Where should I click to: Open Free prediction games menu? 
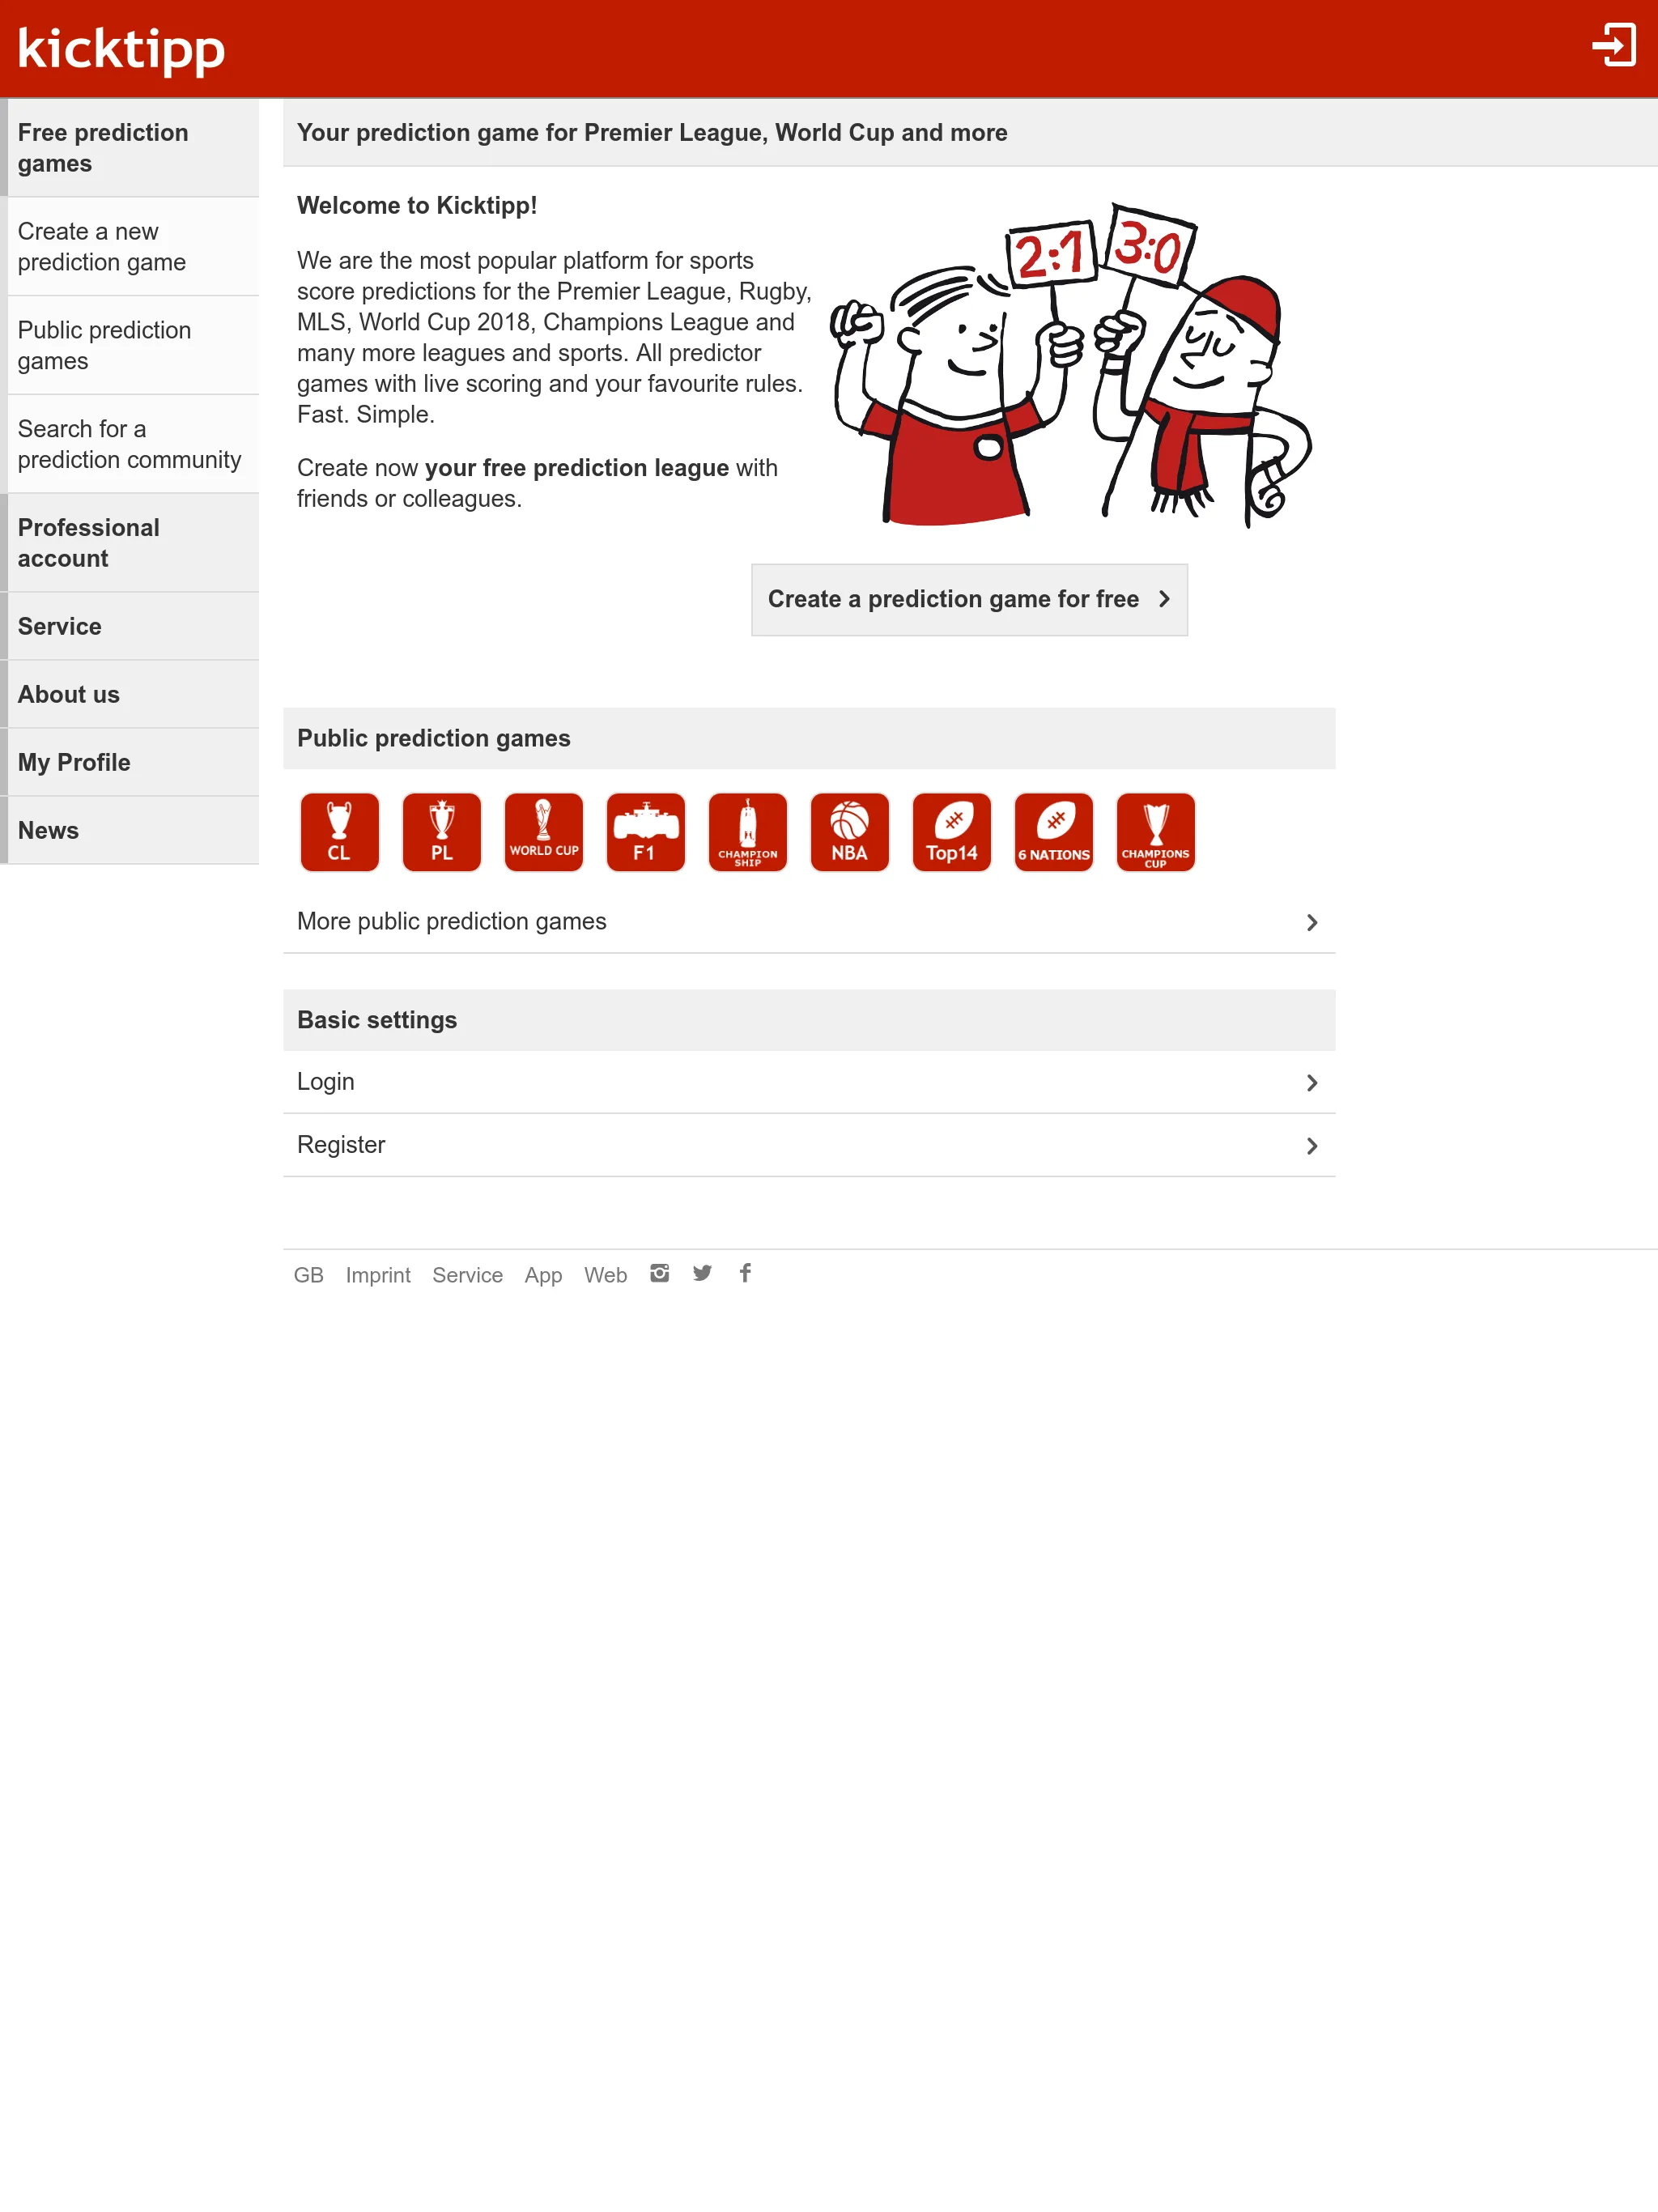[129, 148]
